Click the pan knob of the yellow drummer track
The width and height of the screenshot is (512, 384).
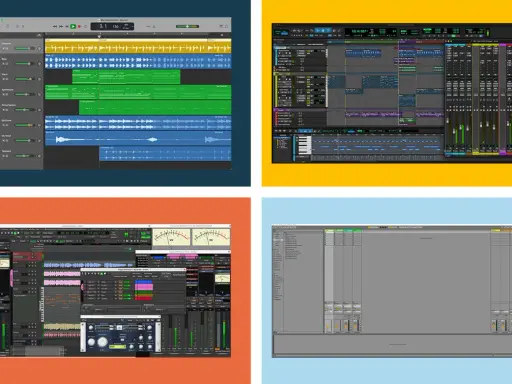point(39,48)
